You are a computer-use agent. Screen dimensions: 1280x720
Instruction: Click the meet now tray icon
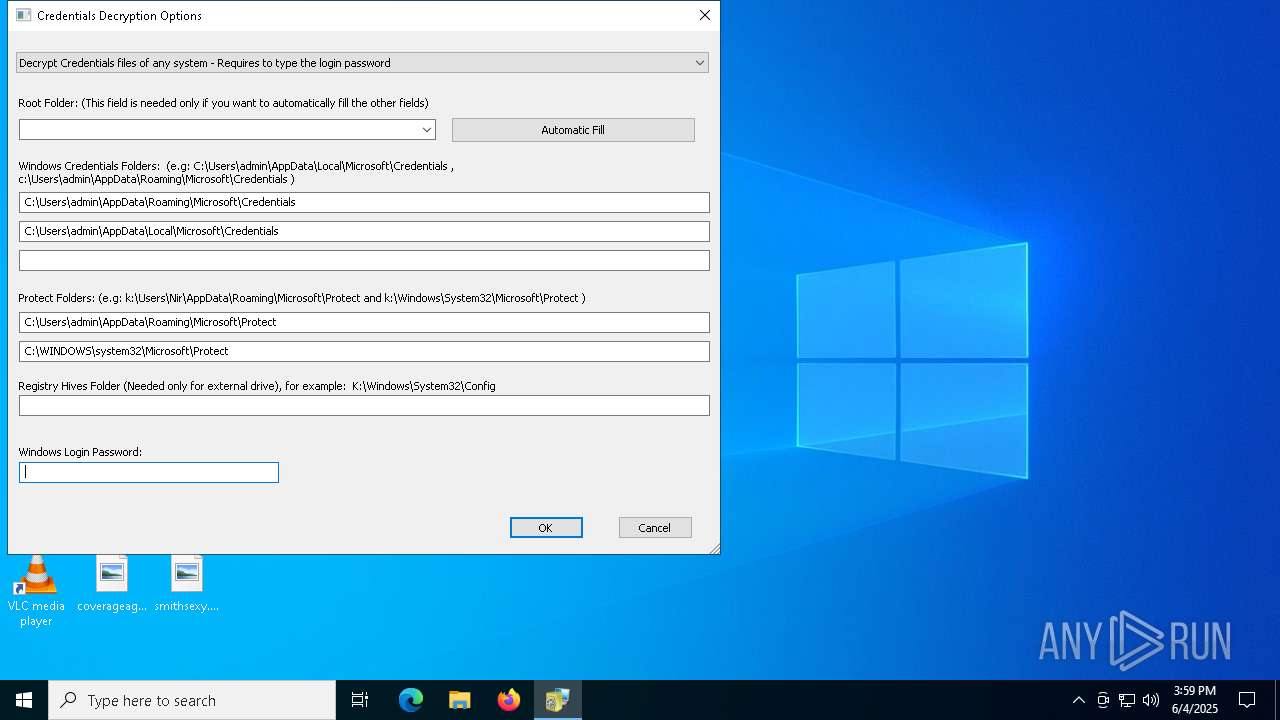click(1103, 700)
